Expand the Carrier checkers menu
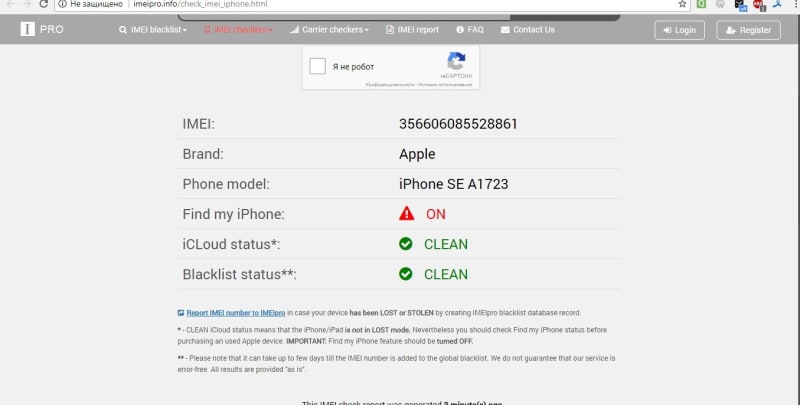The width and height of the screenshot is (800, 405). 329,30
